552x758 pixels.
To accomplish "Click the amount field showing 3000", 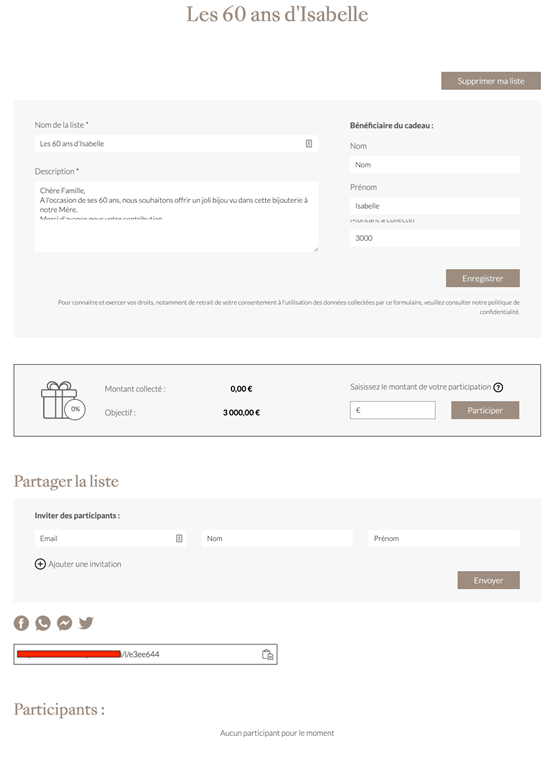I will pyautogui.click(x=435, y=238).
